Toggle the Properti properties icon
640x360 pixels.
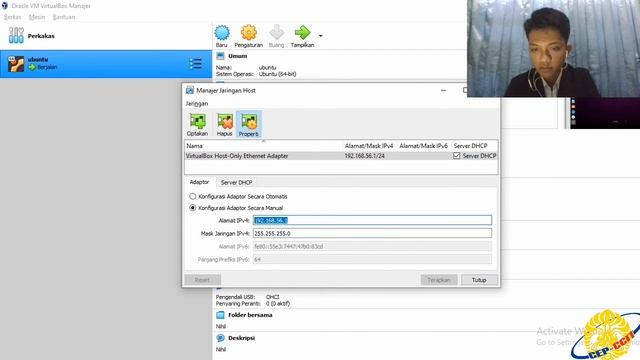249,122
